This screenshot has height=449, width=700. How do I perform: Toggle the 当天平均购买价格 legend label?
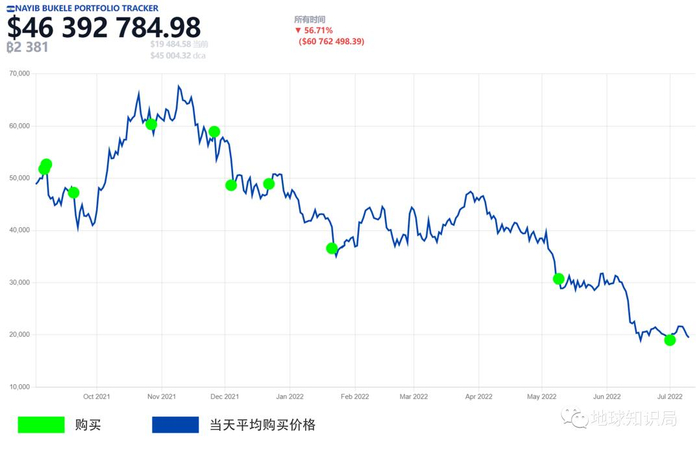point(262,424)
